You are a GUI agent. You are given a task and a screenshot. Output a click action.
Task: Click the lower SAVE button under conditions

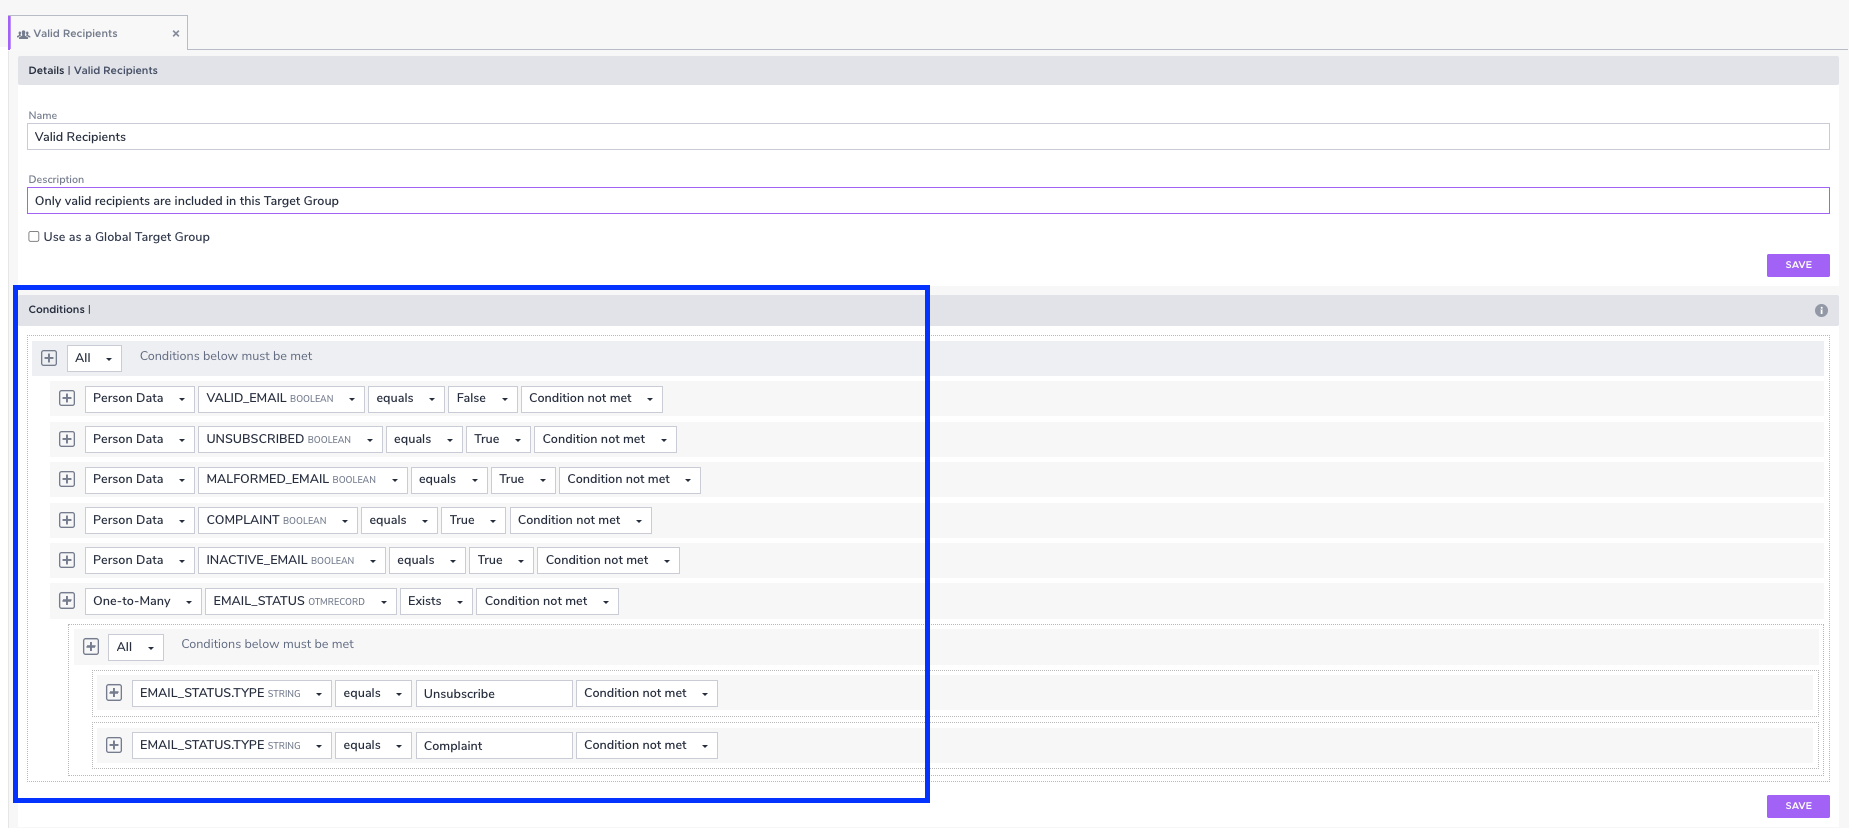(x=1798, y=806)
